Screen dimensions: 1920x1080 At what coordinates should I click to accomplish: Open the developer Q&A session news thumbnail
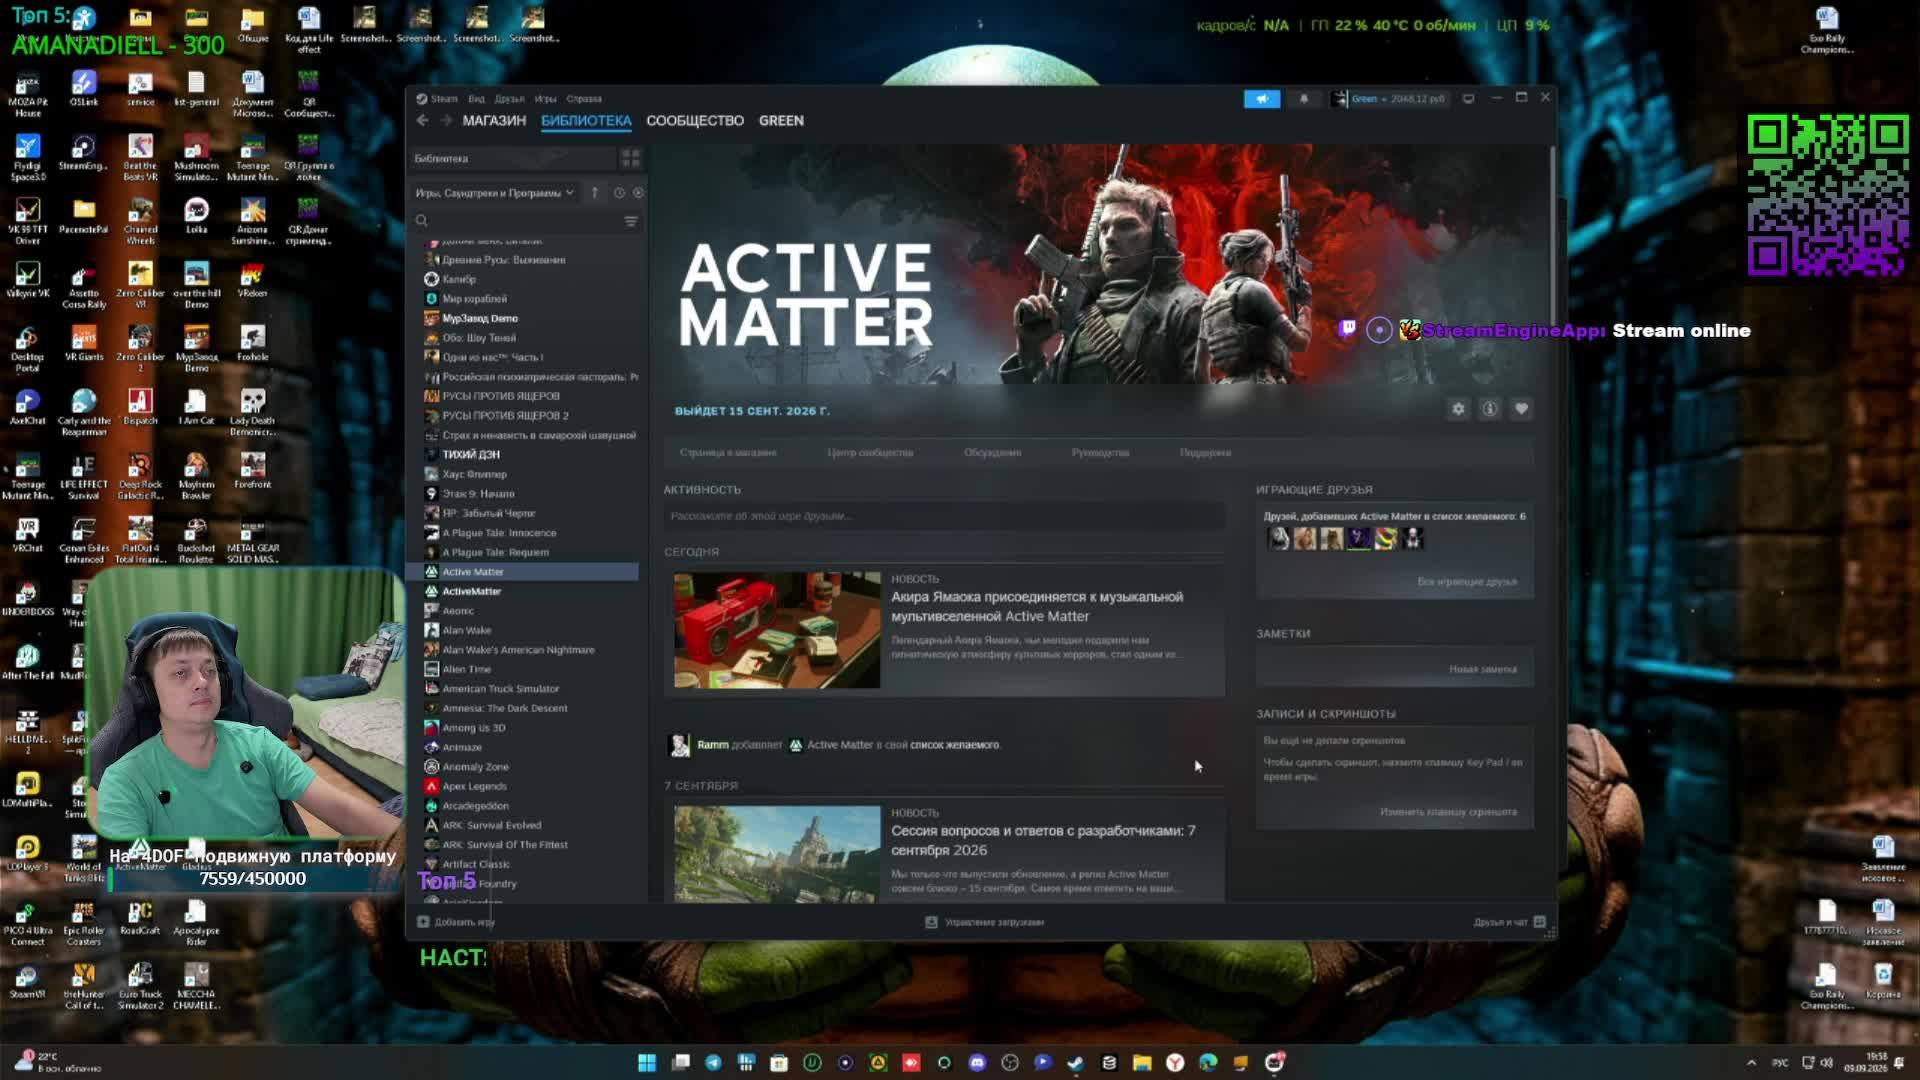[x=777, y=854]
